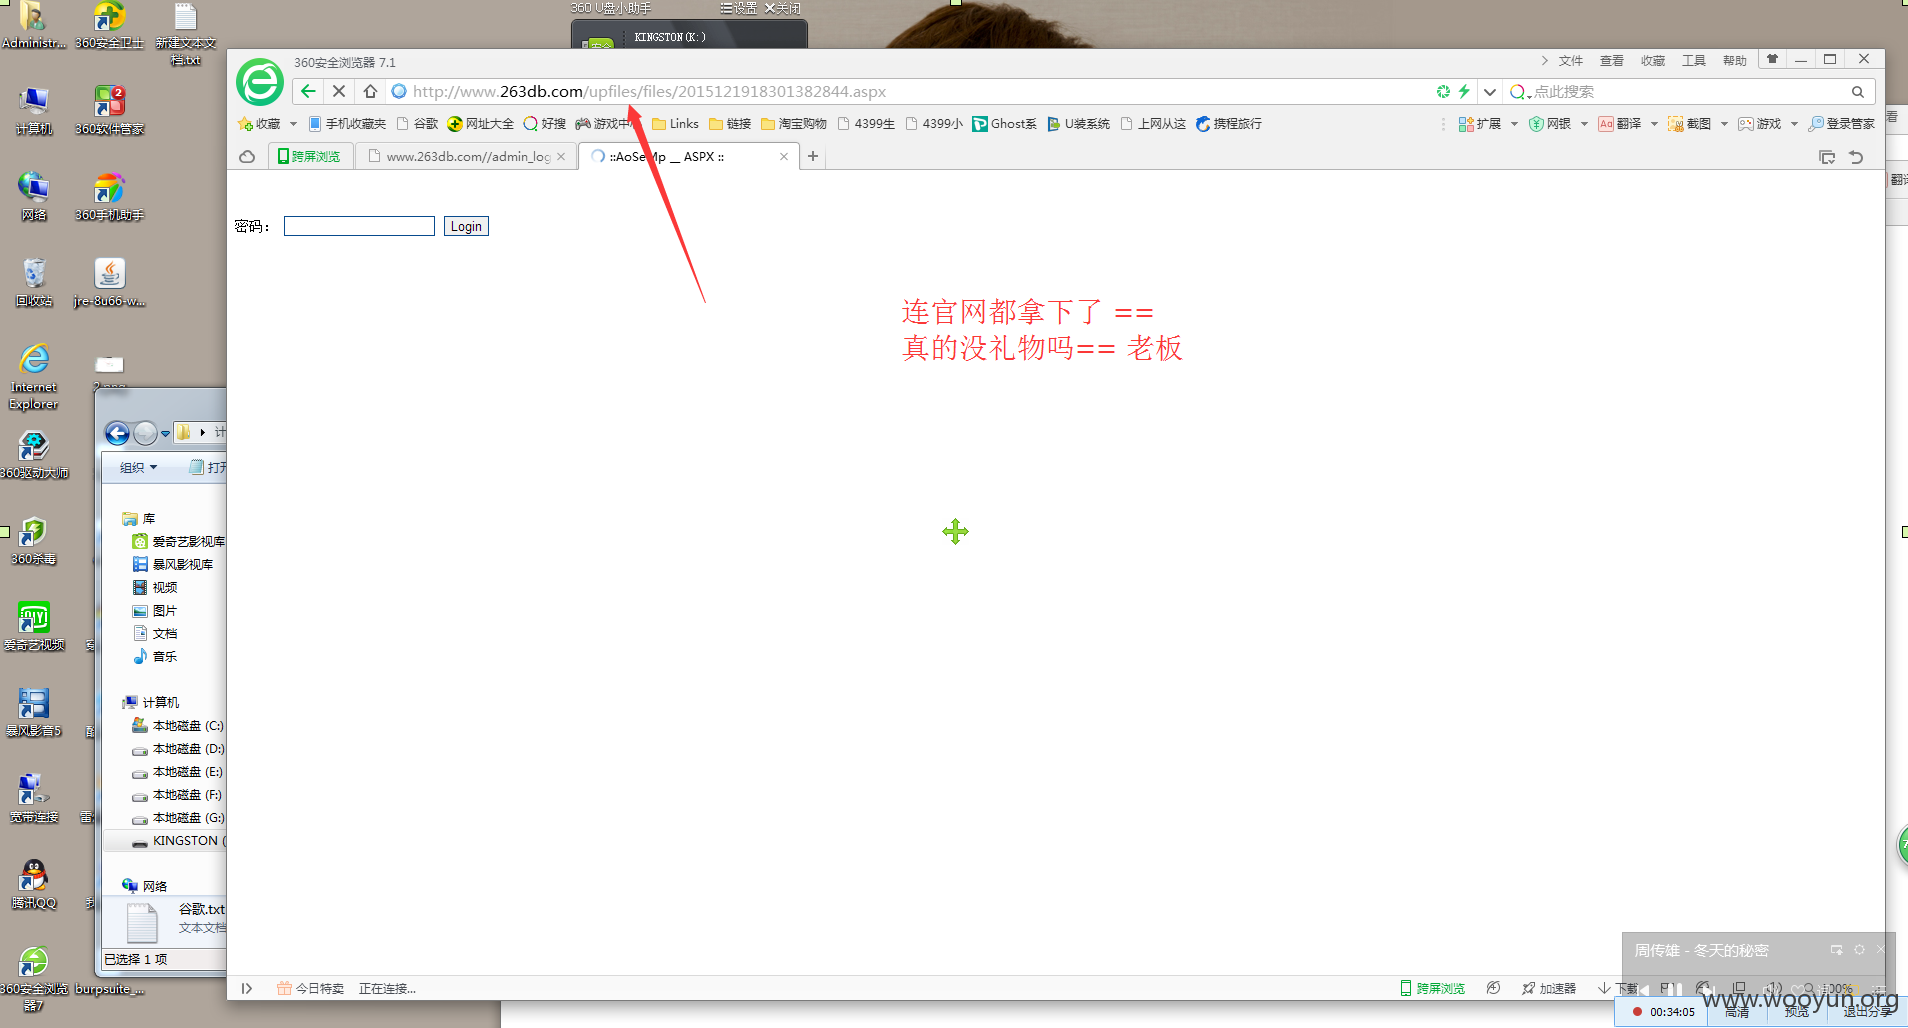The width and height of the screenshot is (1908, 1028).
Task: Click the 登录管家 login manager button
Action: (1842, 124)
